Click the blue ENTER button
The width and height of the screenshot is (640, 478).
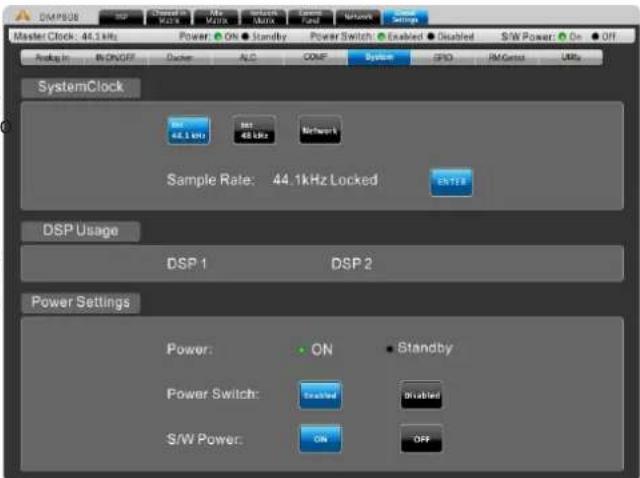coord(451,182)
